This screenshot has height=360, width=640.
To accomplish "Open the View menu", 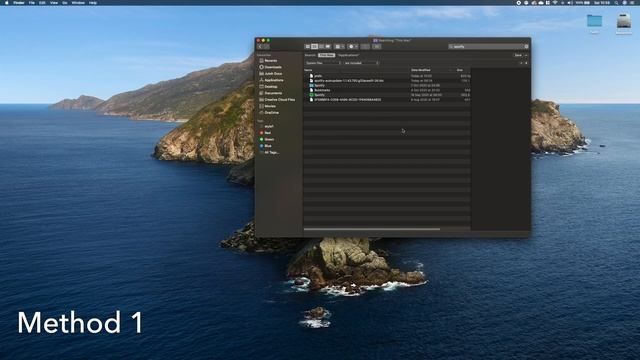I will pos(54,3).
